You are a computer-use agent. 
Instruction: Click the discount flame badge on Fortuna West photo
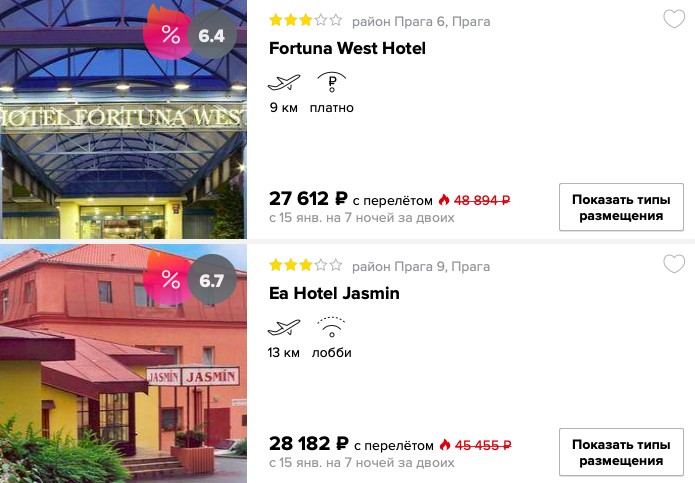[x=167, y=33]
